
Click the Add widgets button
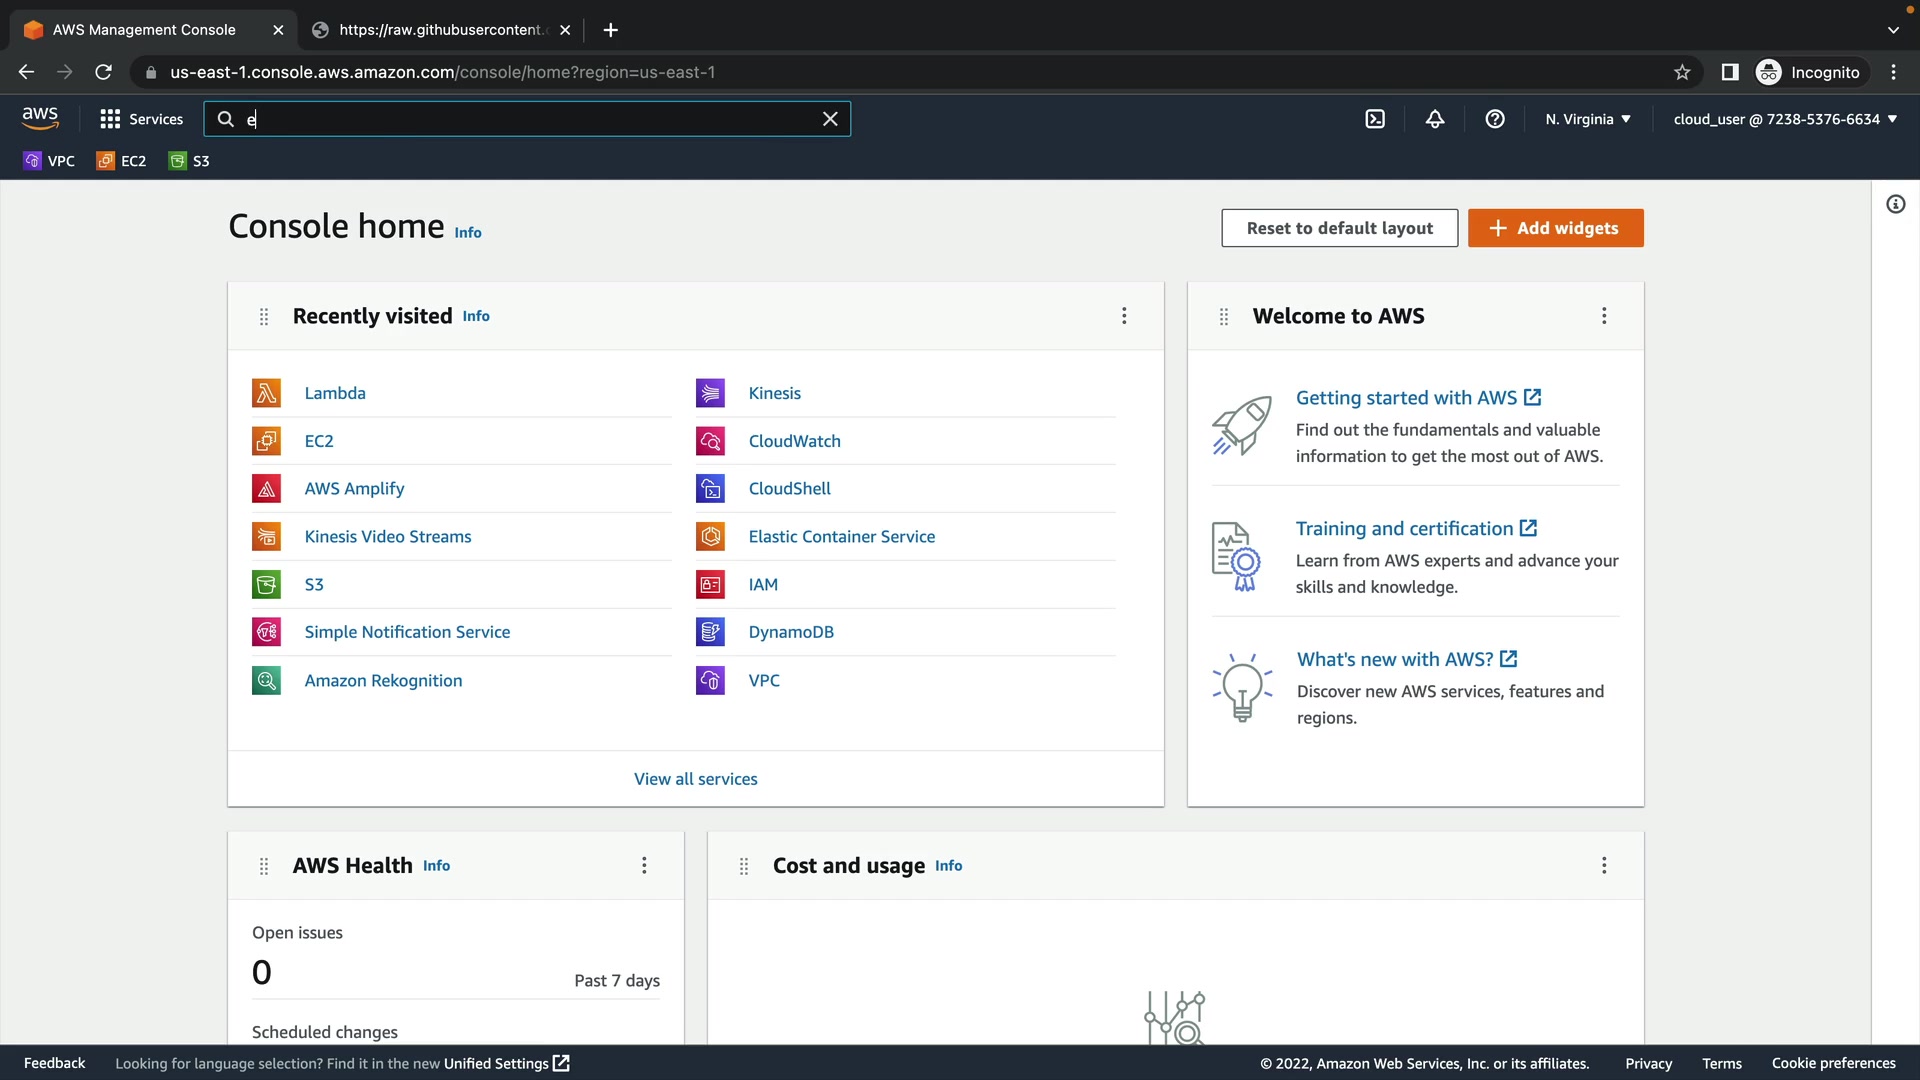point(1555,228)
